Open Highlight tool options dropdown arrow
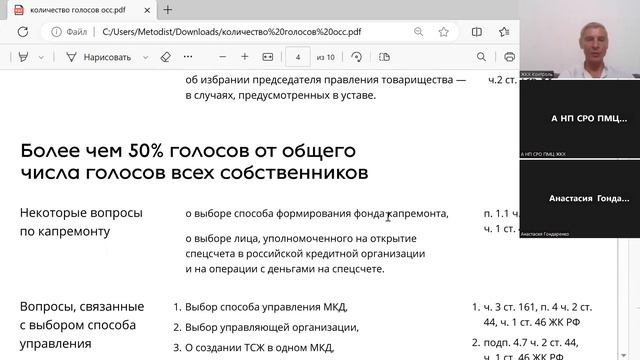 point(41,58)
